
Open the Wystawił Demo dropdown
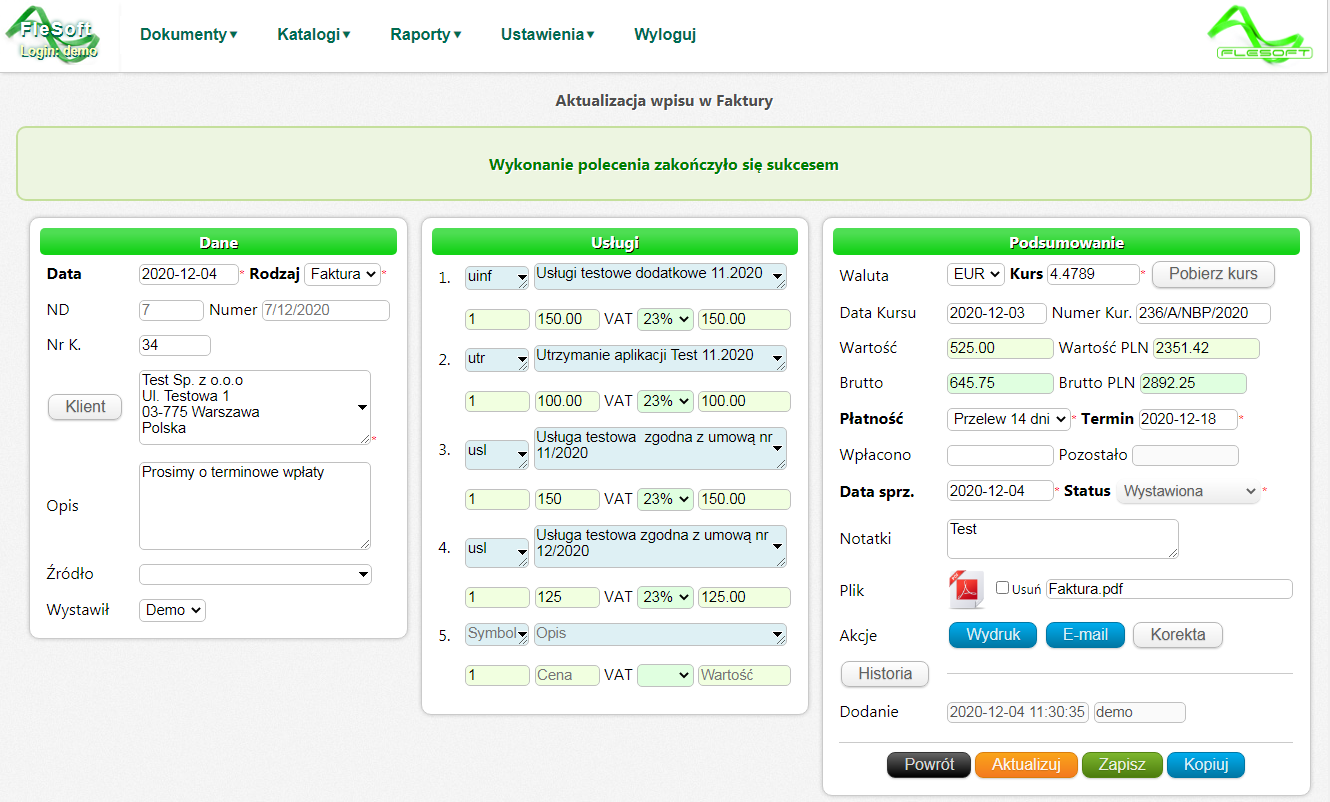(172, 610)
